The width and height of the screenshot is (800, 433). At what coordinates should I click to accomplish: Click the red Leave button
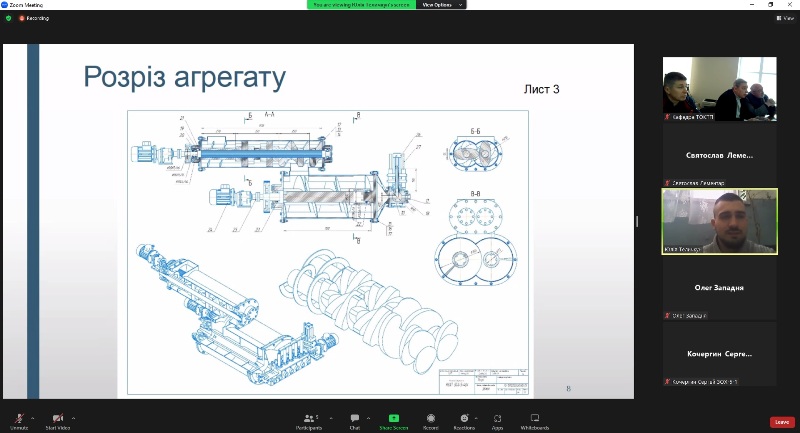click(782, 422)
